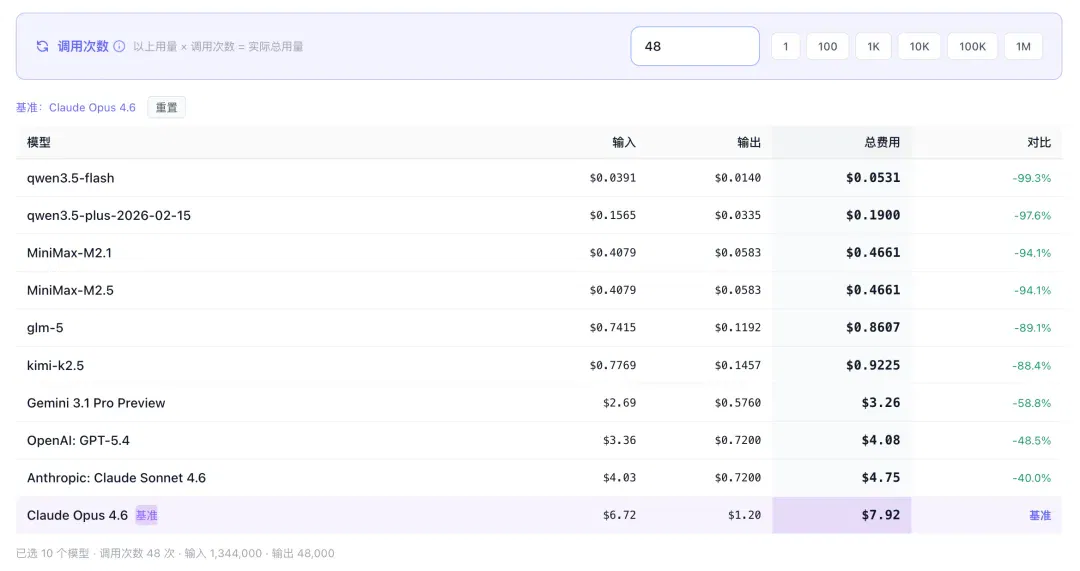Viewport: 1080px width, 571px height.
Task: Click kimi-k2.5 output cost $0.1457
Action: click(738, 365)
